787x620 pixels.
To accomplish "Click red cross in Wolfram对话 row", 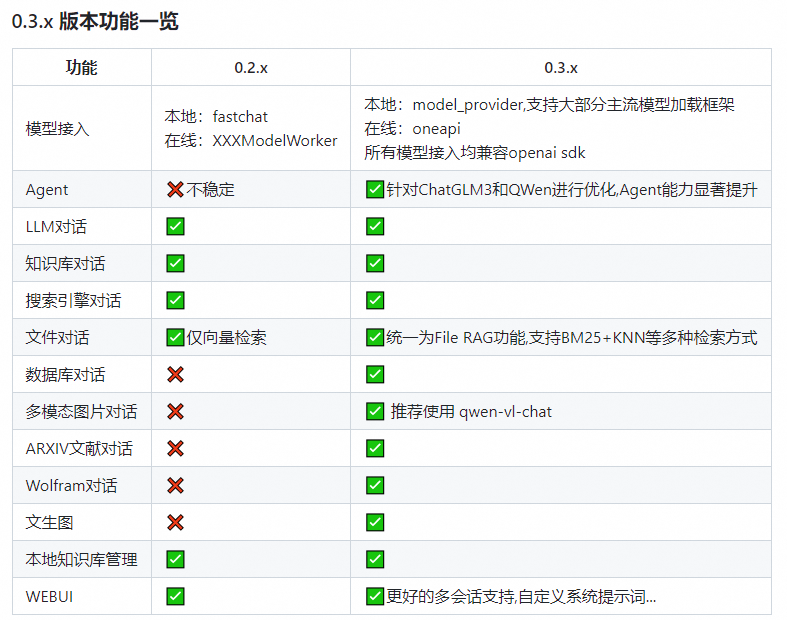I will [x=175, y=485].
